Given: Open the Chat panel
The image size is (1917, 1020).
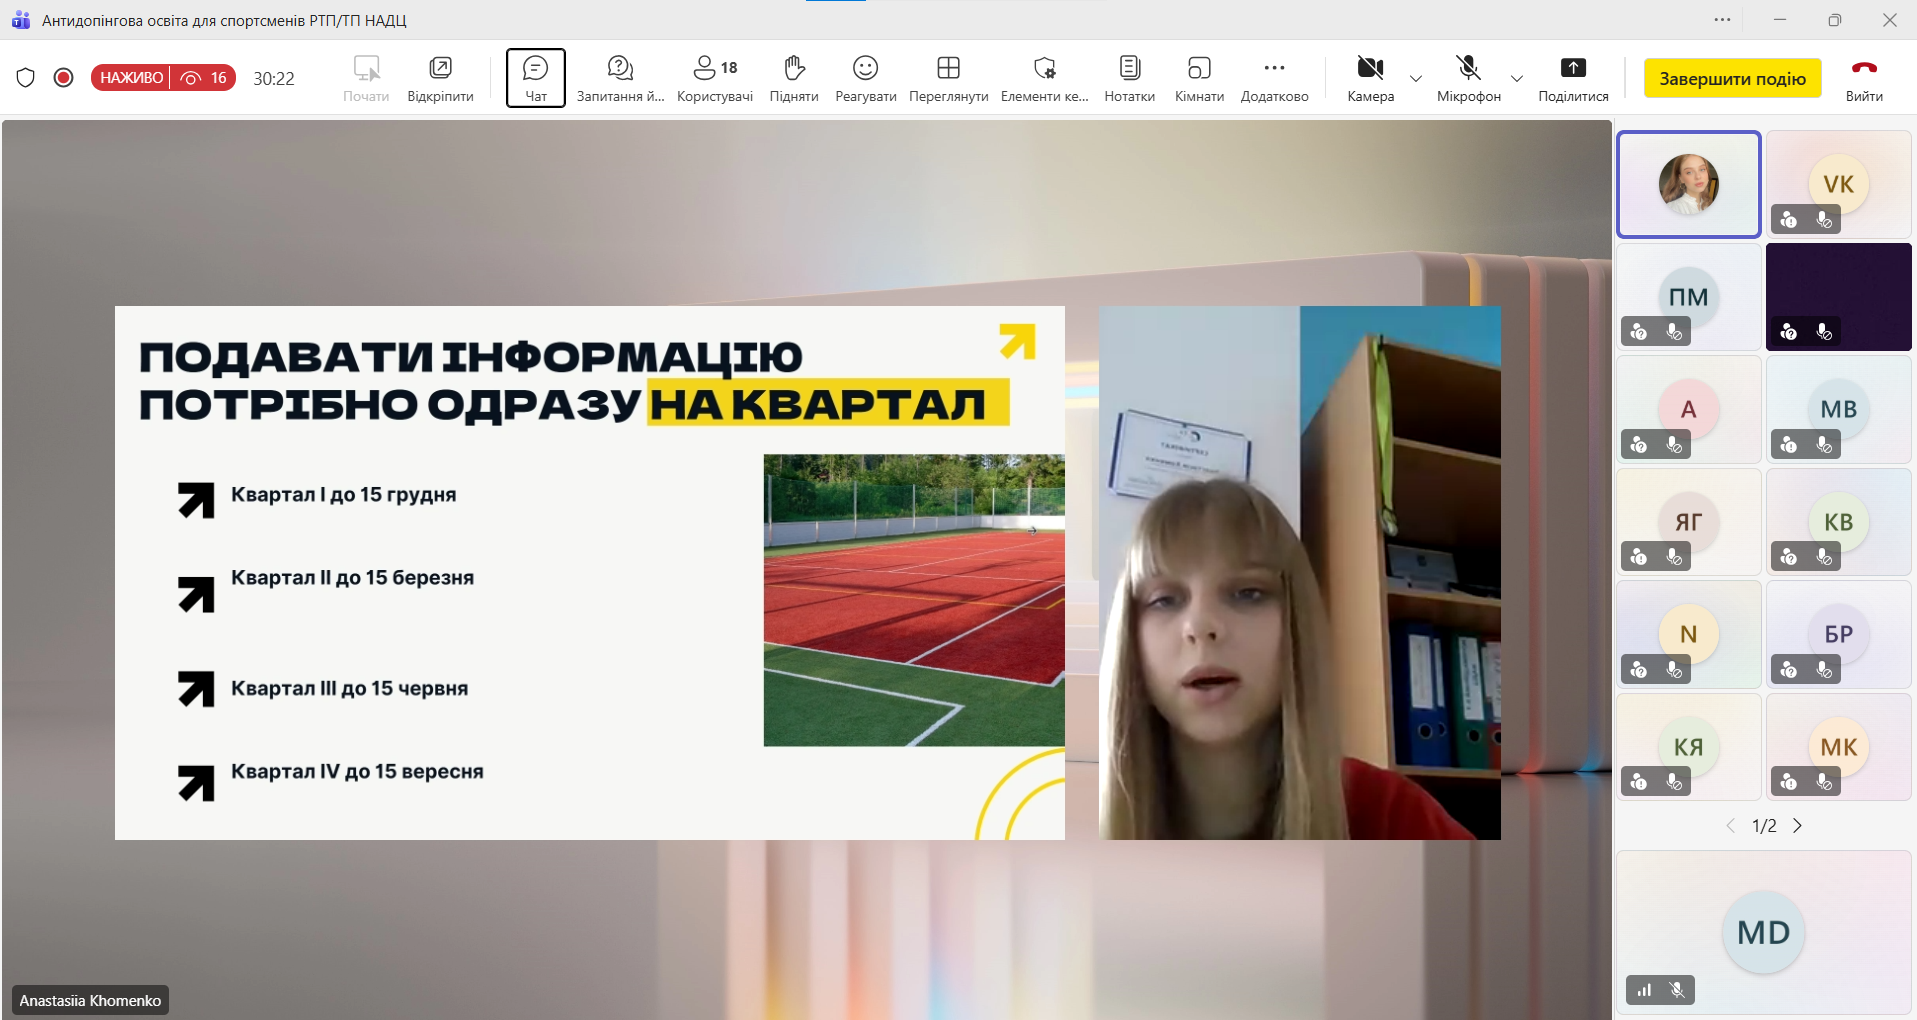Looking at the screenshot, I should (535, 78).
